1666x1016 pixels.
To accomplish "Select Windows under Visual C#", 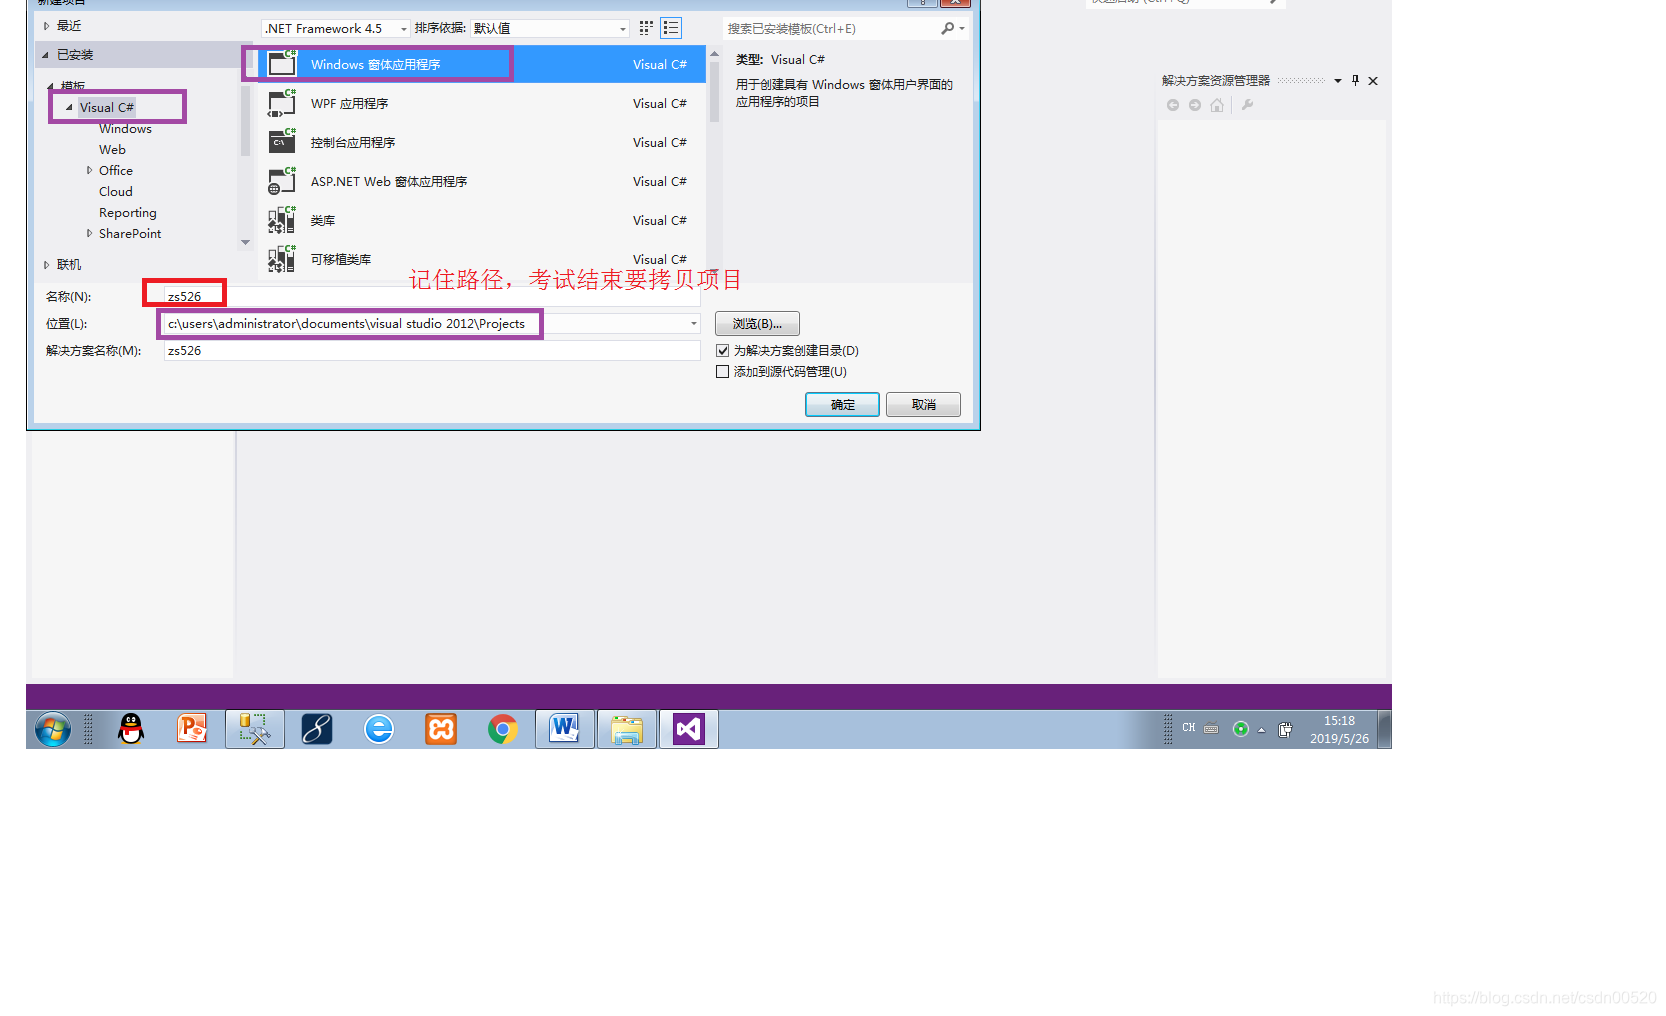I will tap(125, 129).
